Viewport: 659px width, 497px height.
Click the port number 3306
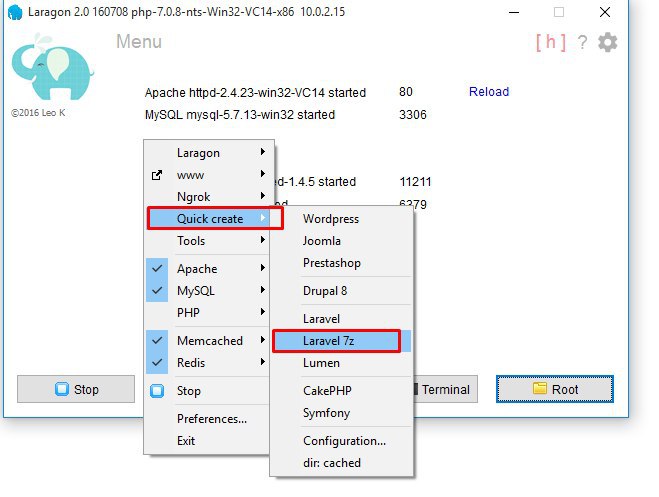[x=413, y=115]
